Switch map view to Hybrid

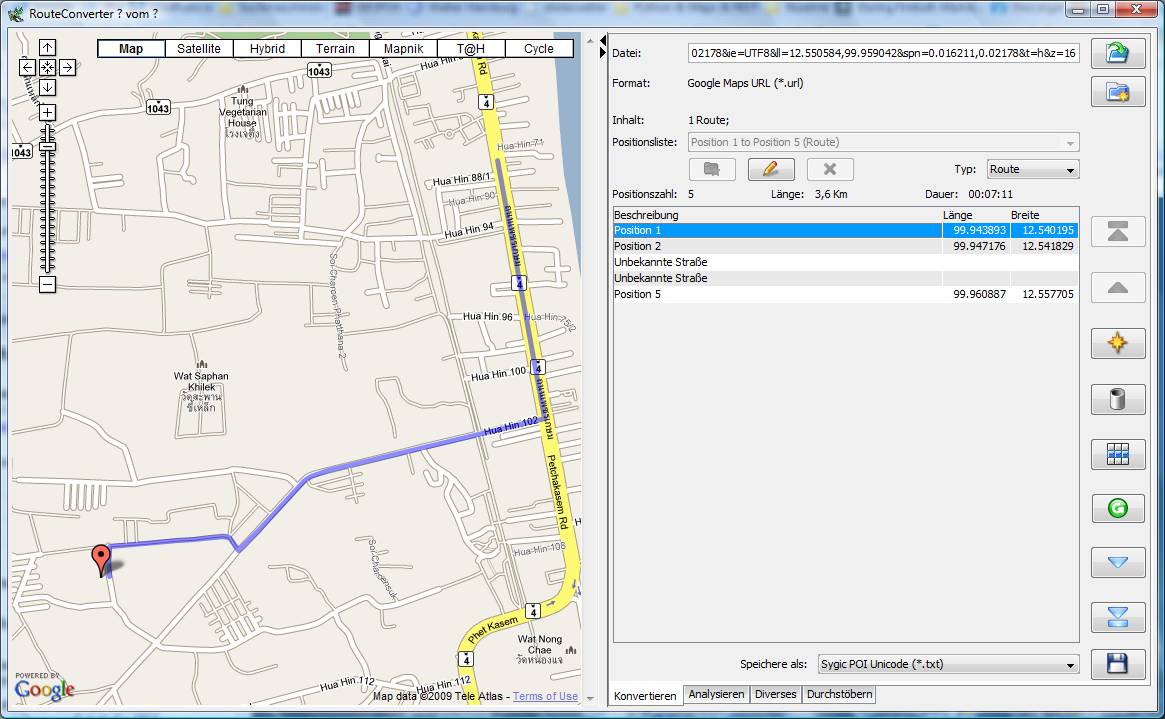267,49
